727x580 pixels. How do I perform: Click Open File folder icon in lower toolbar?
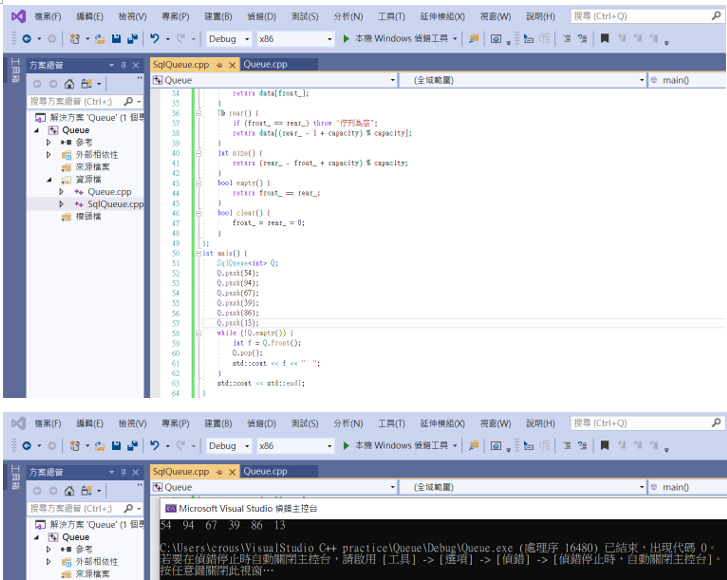point(100,446)
